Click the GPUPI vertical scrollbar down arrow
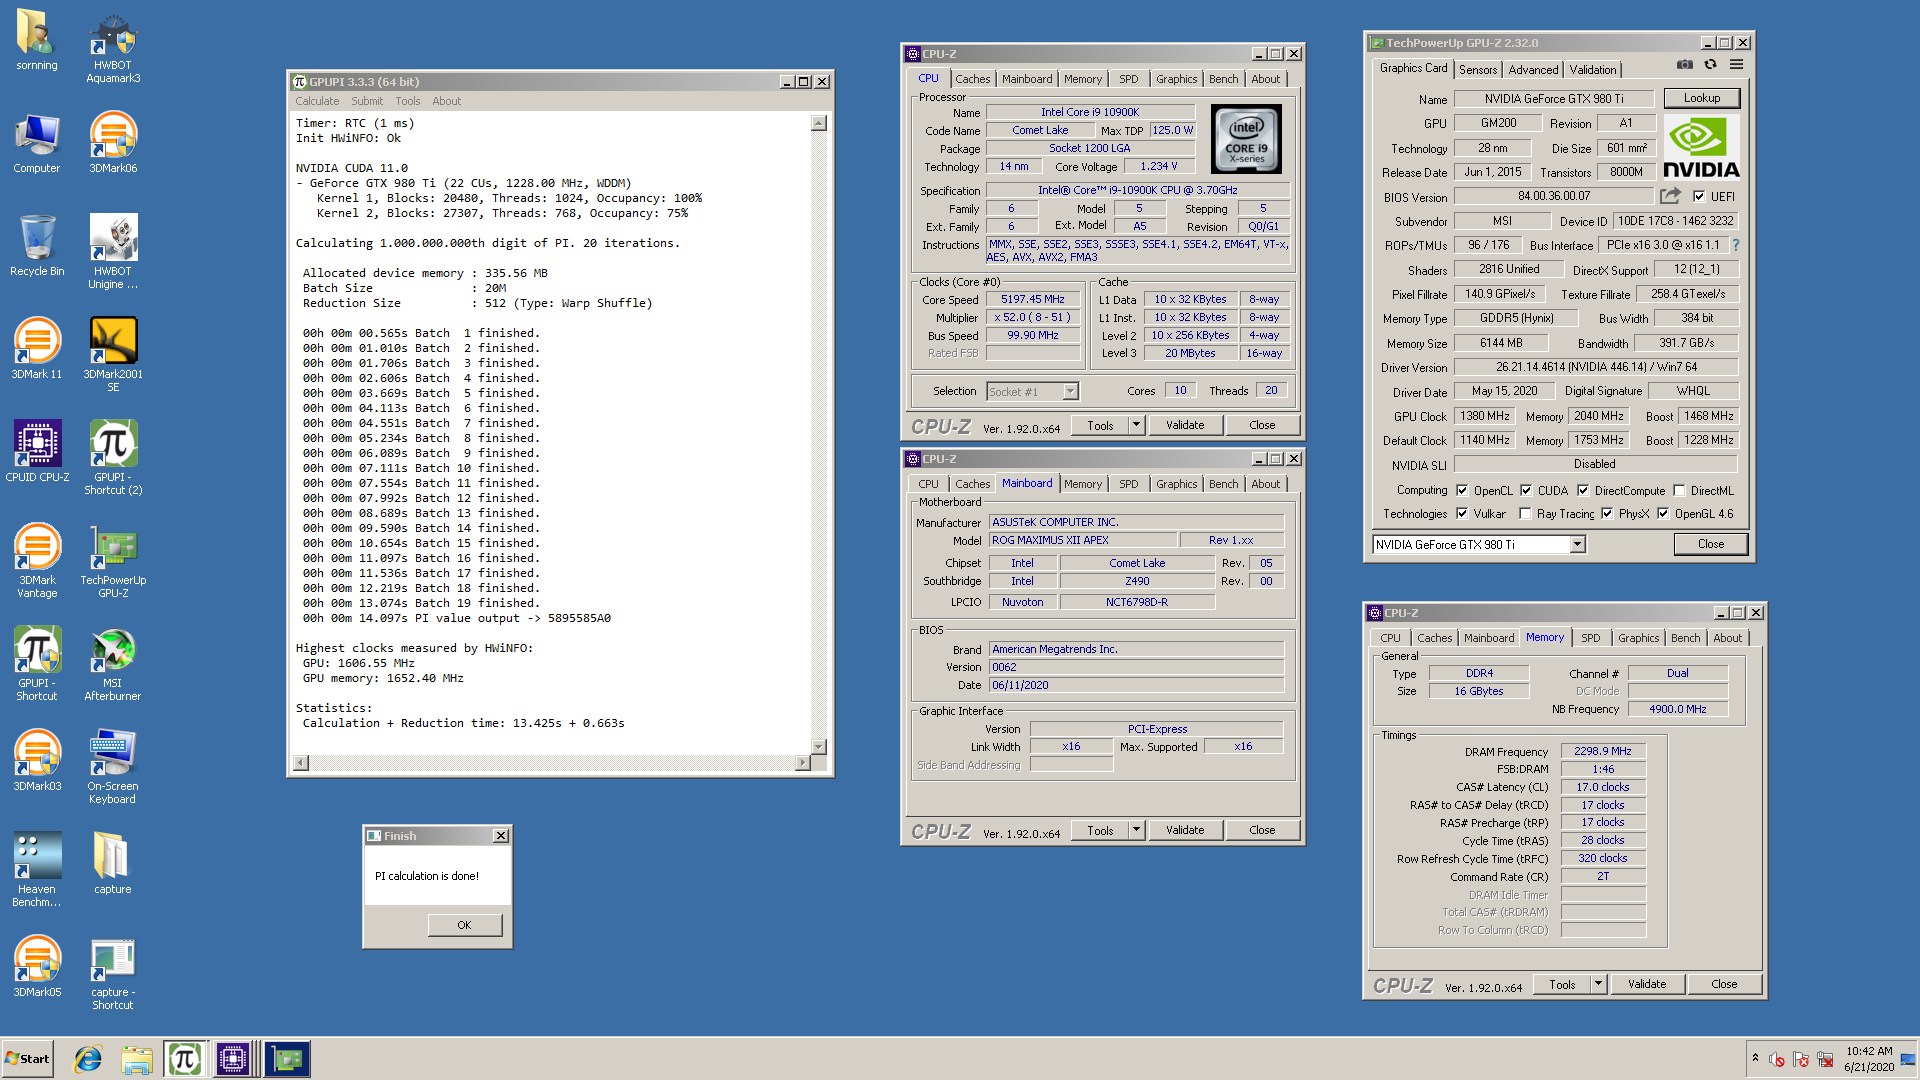 point(819,746)
